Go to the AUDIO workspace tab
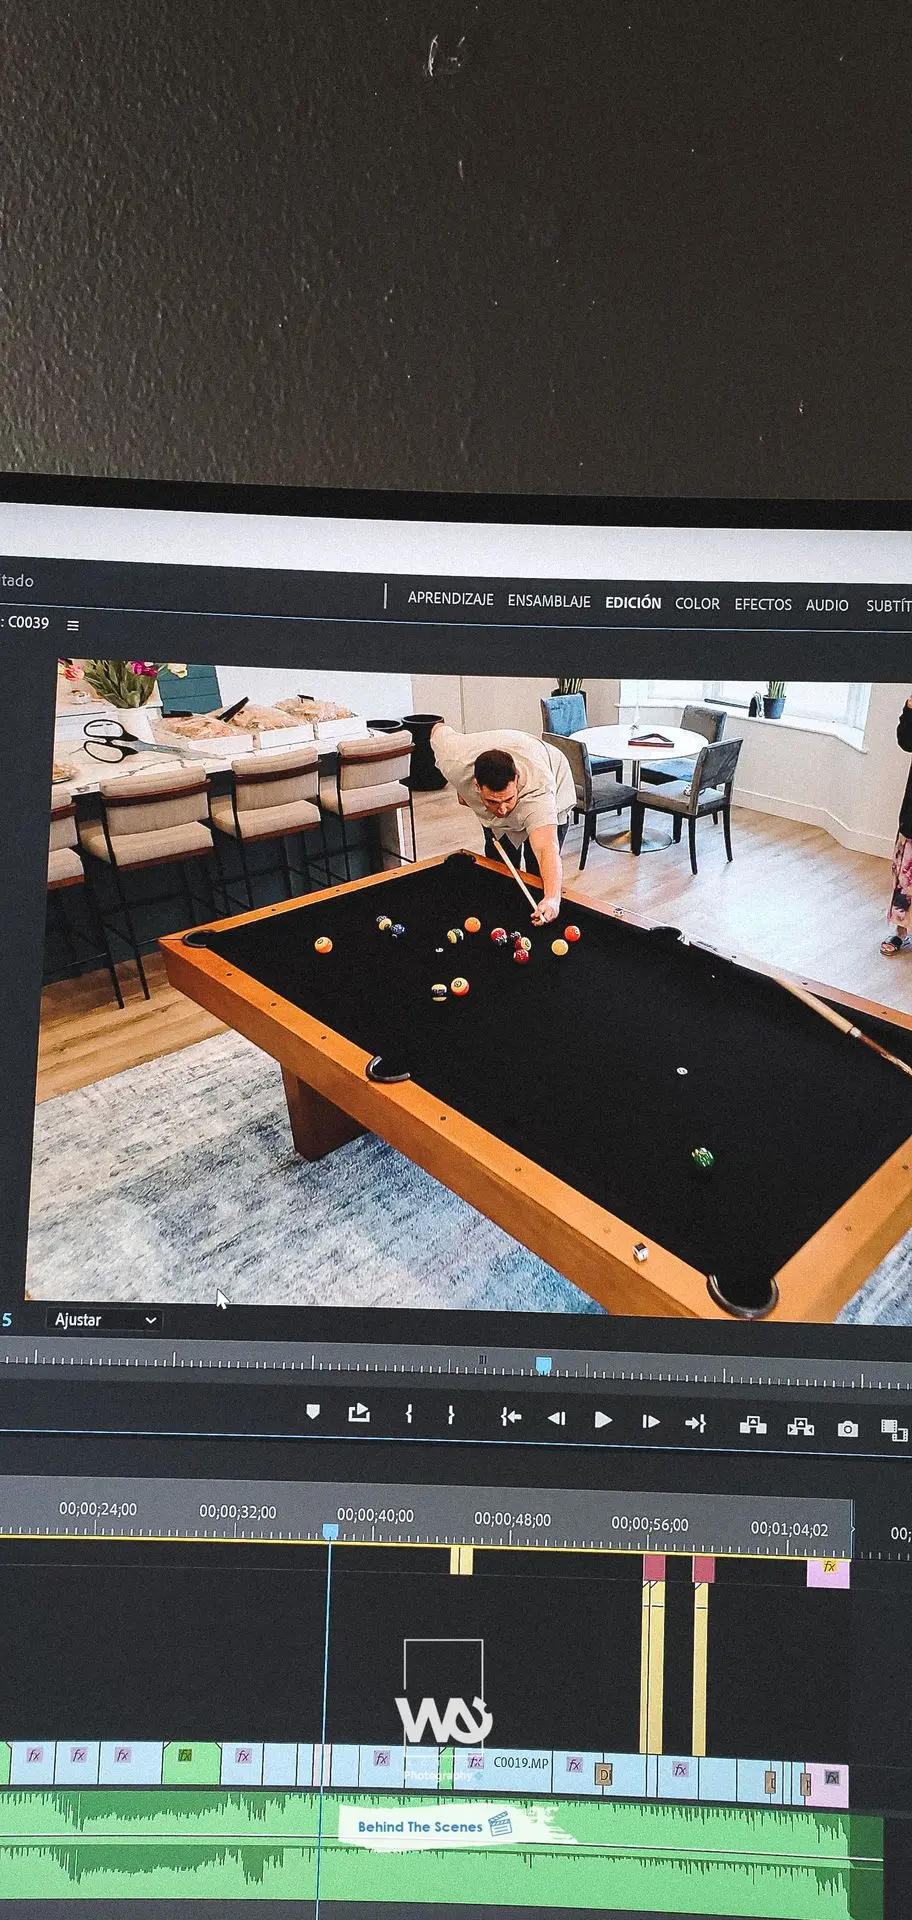This screenshot has height=1920, width=912. click(827, 605)
